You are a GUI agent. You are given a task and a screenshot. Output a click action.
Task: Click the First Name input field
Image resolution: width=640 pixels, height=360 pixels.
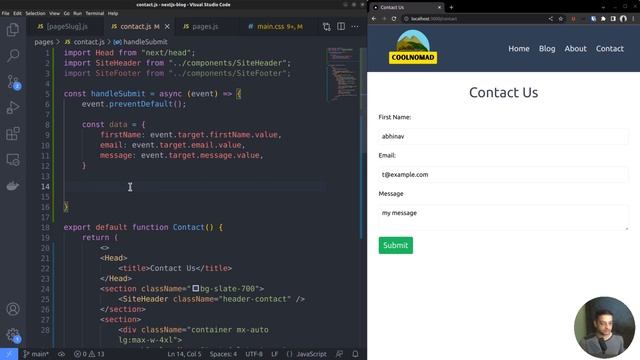tap(503, 136)
